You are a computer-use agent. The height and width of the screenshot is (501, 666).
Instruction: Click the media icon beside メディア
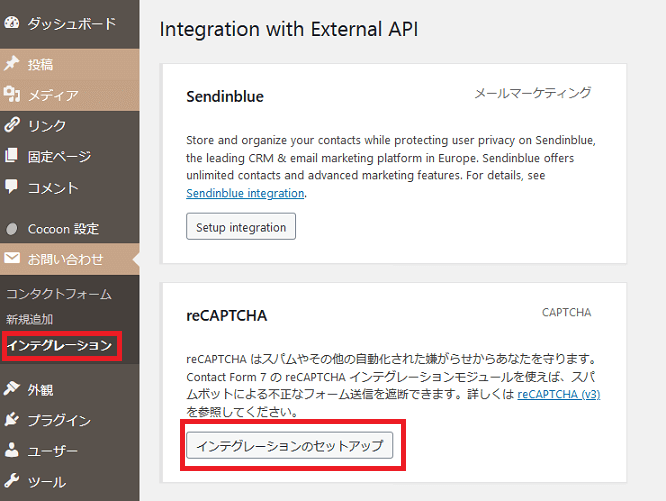(11, 94)
